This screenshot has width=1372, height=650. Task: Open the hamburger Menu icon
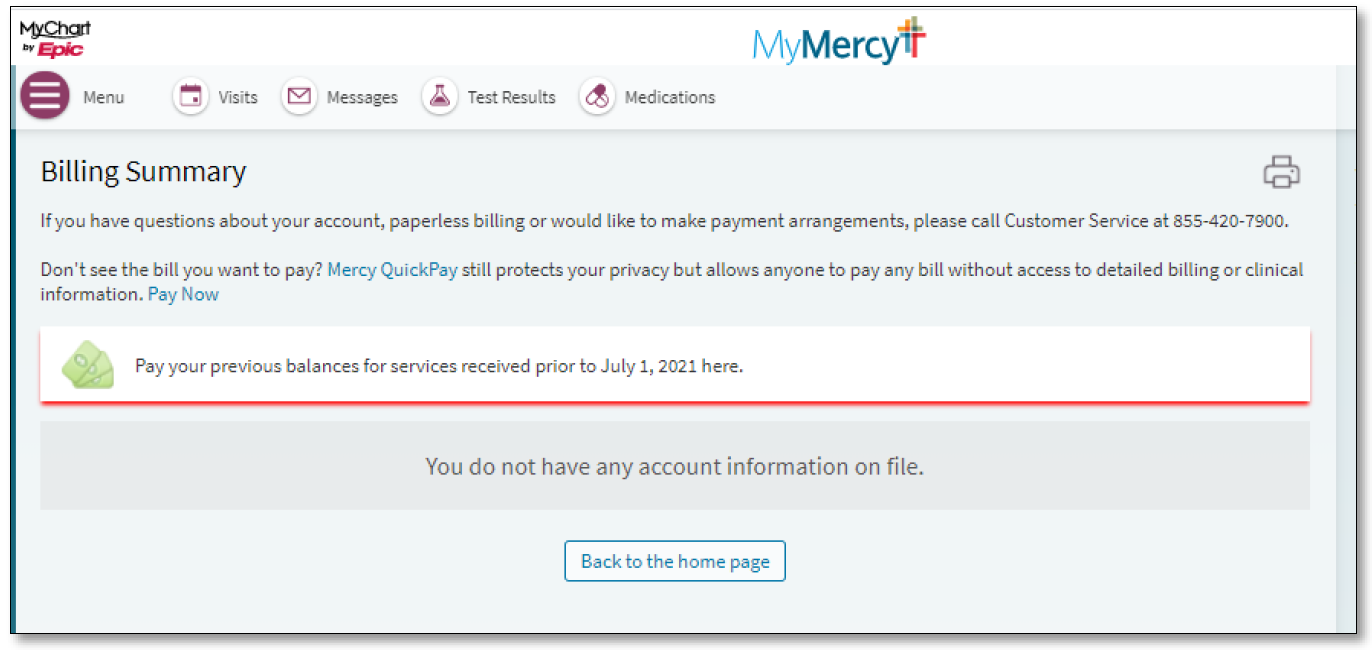[45, 97]
